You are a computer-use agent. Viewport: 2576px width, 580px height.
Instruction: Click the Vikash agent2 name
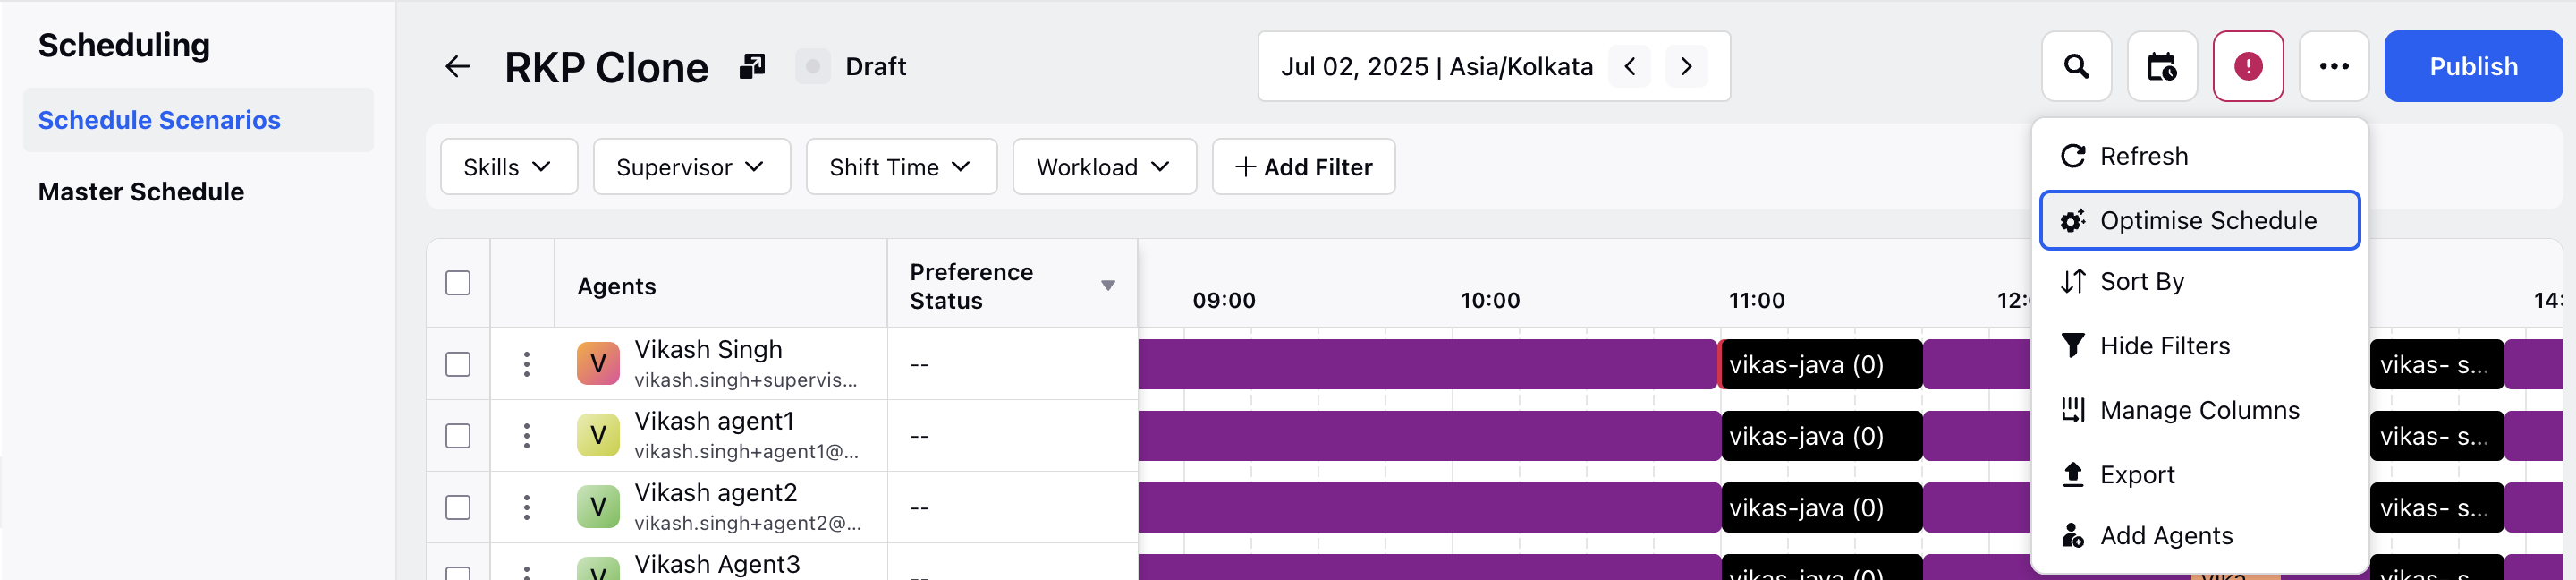tap(716, 494)
